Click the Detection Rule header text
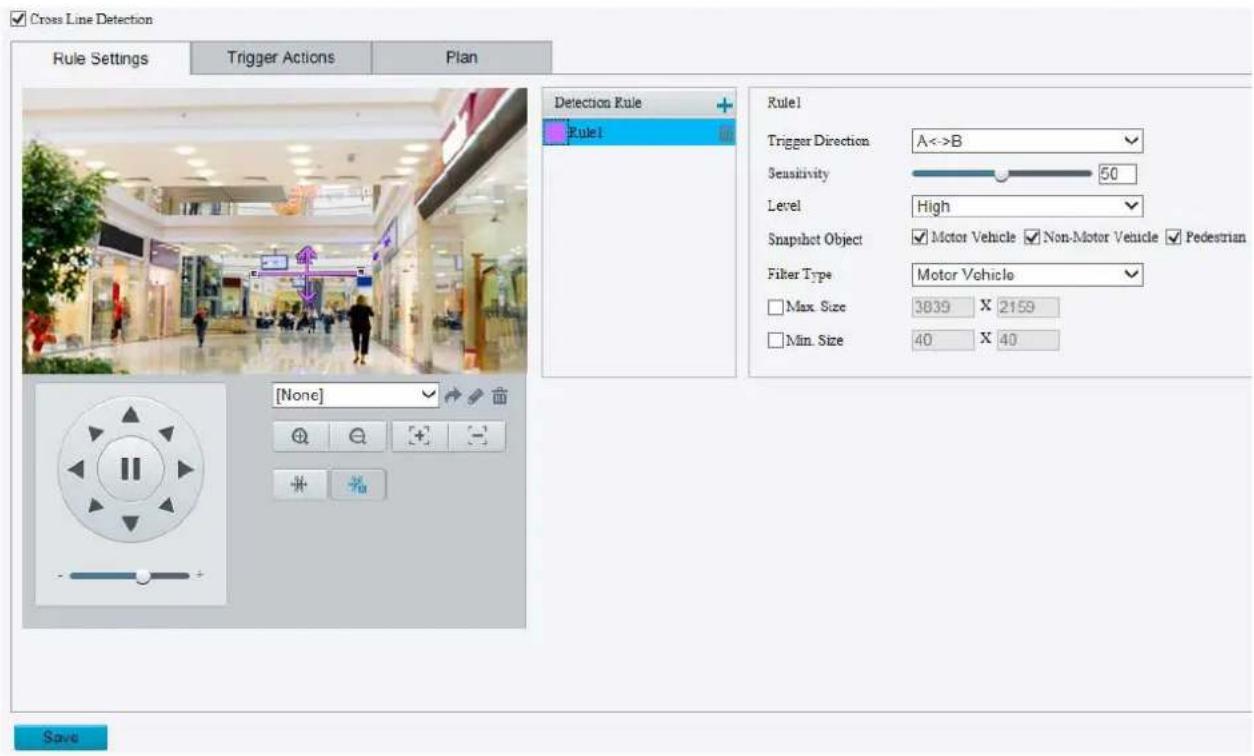1254x756 pixels. click(x=599, y=104)
